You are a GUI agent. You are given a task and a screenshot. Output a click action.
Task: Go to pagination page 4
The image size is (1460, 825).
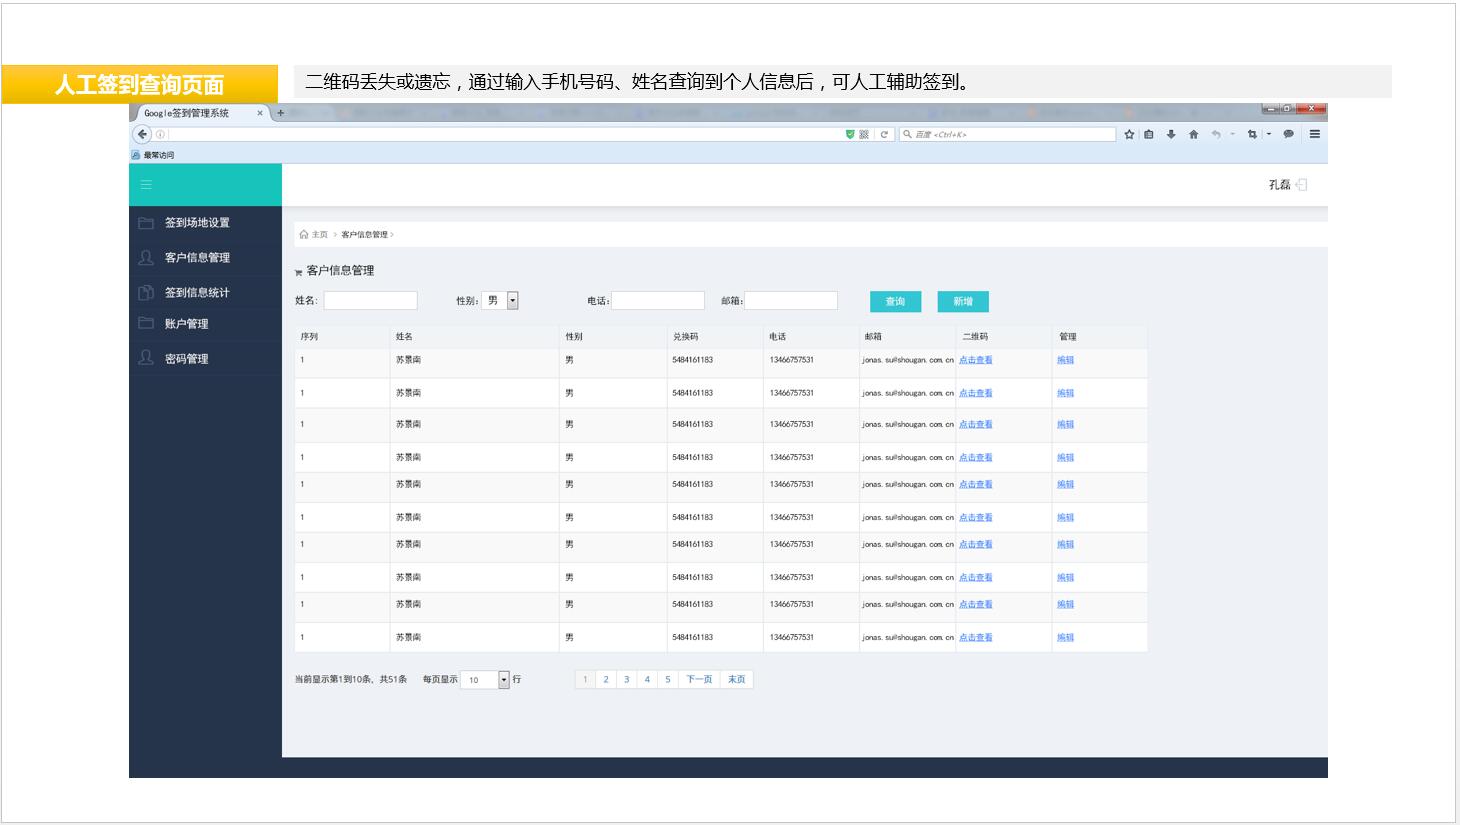(x=647, y=680)
